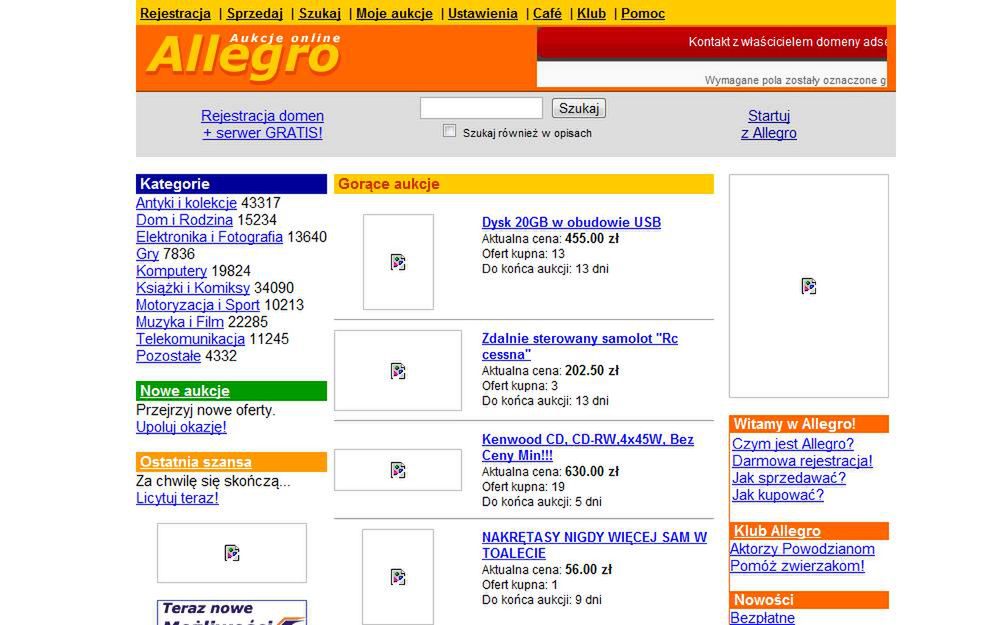
Task: Open Książki i Komiksy category
Action: [193, 288]
